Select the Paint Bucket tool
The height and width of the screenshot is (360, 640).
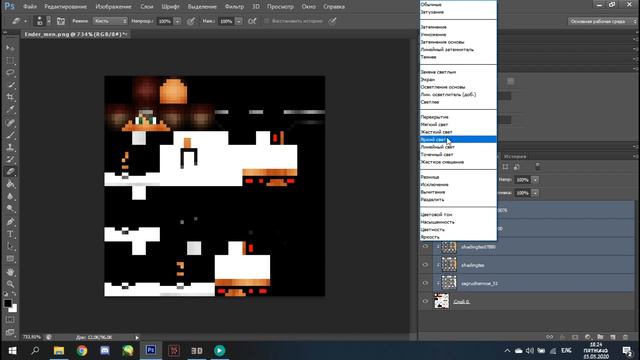click(10, 184)
